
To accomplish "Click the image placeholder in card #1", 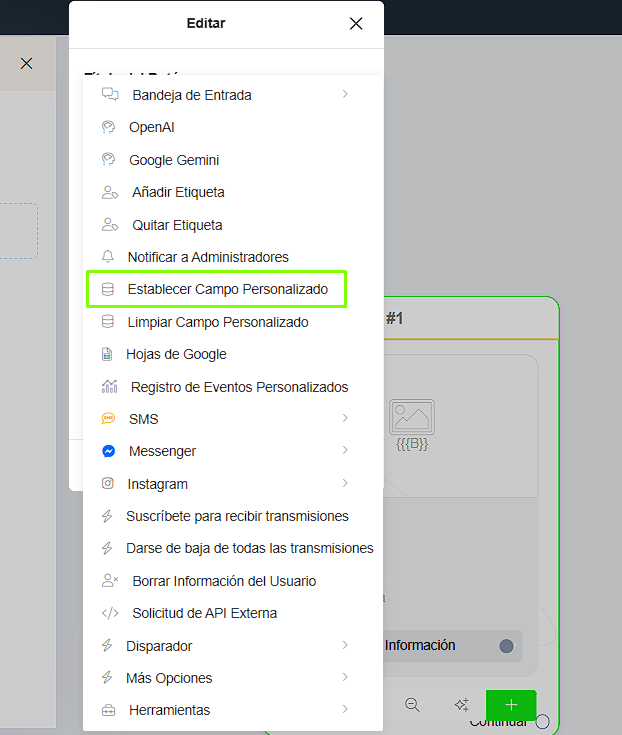I will [x=412, y=417].
